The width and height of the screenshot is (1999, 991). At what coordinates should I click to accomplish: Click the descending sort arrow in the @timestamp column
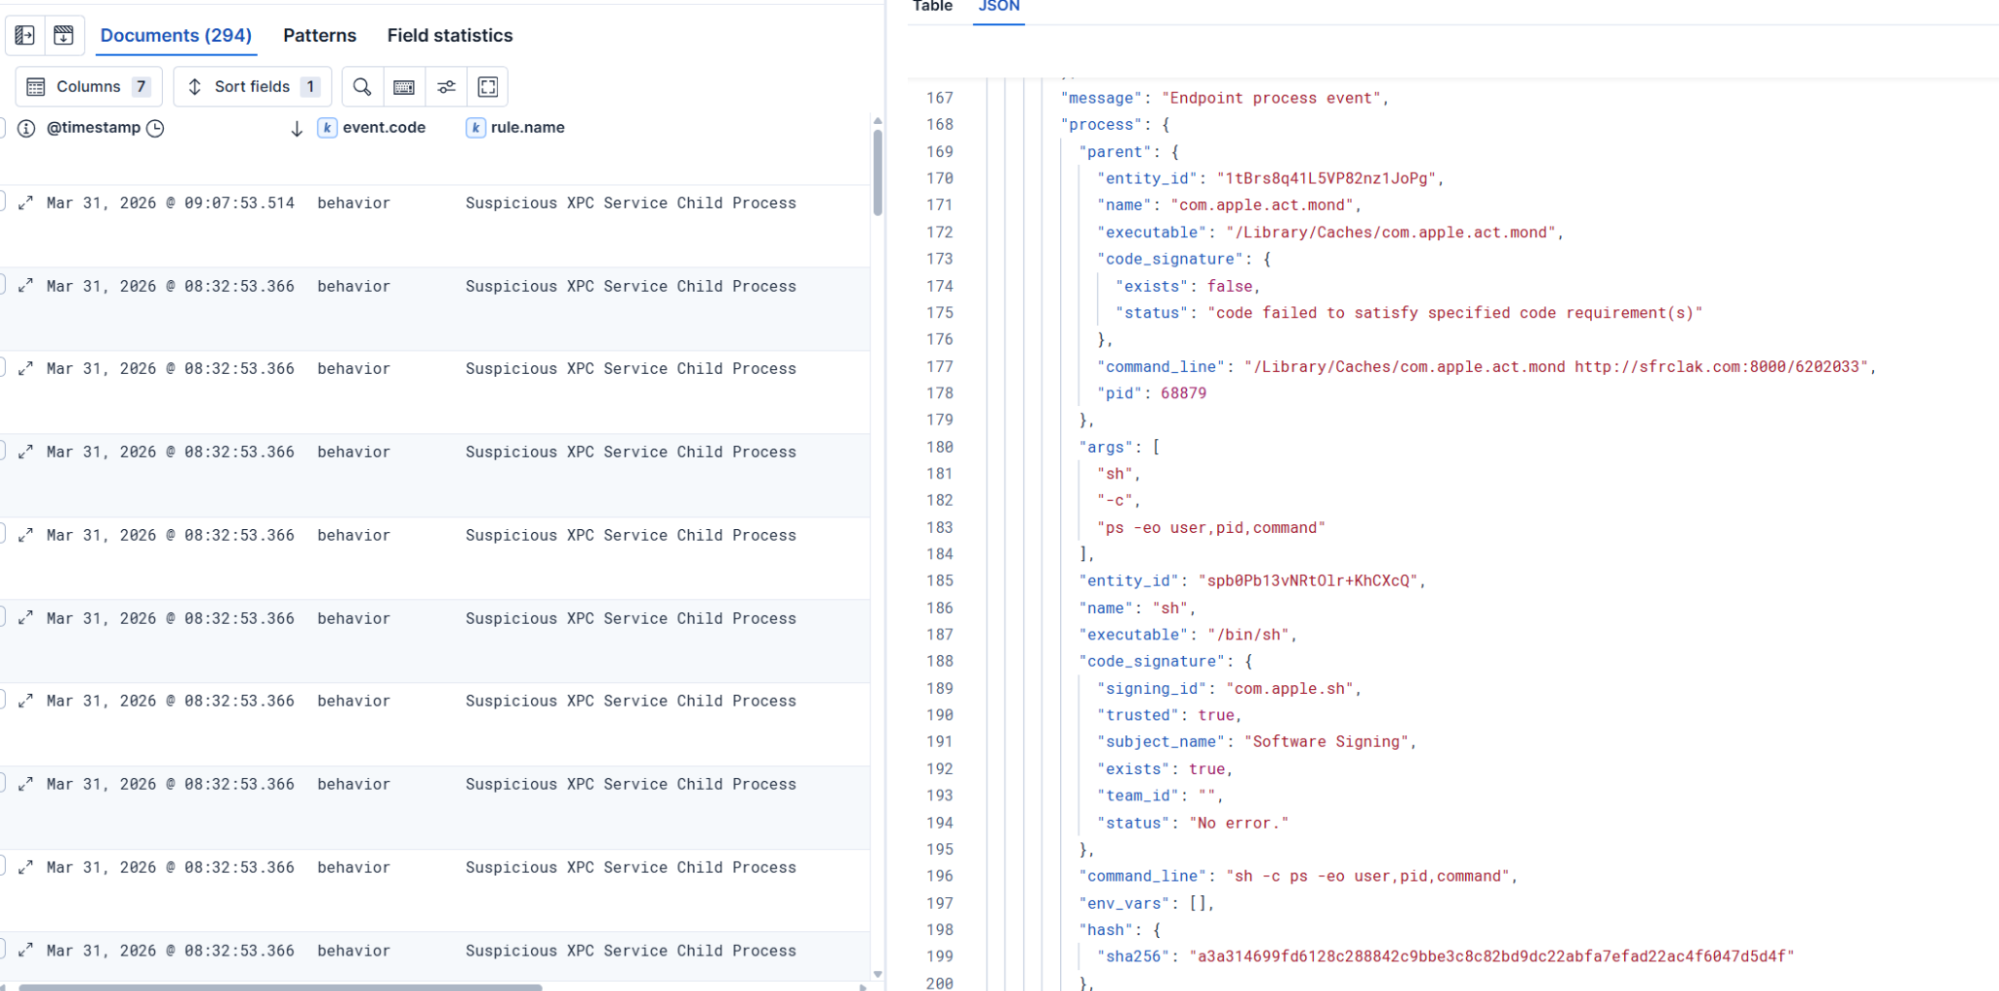point(296,128)
